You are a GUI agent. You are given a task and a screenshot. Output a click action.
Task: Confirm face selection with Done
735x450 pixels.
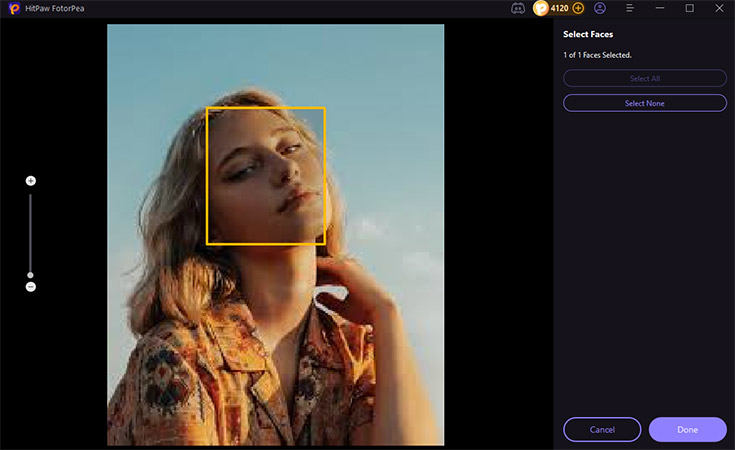688,429
